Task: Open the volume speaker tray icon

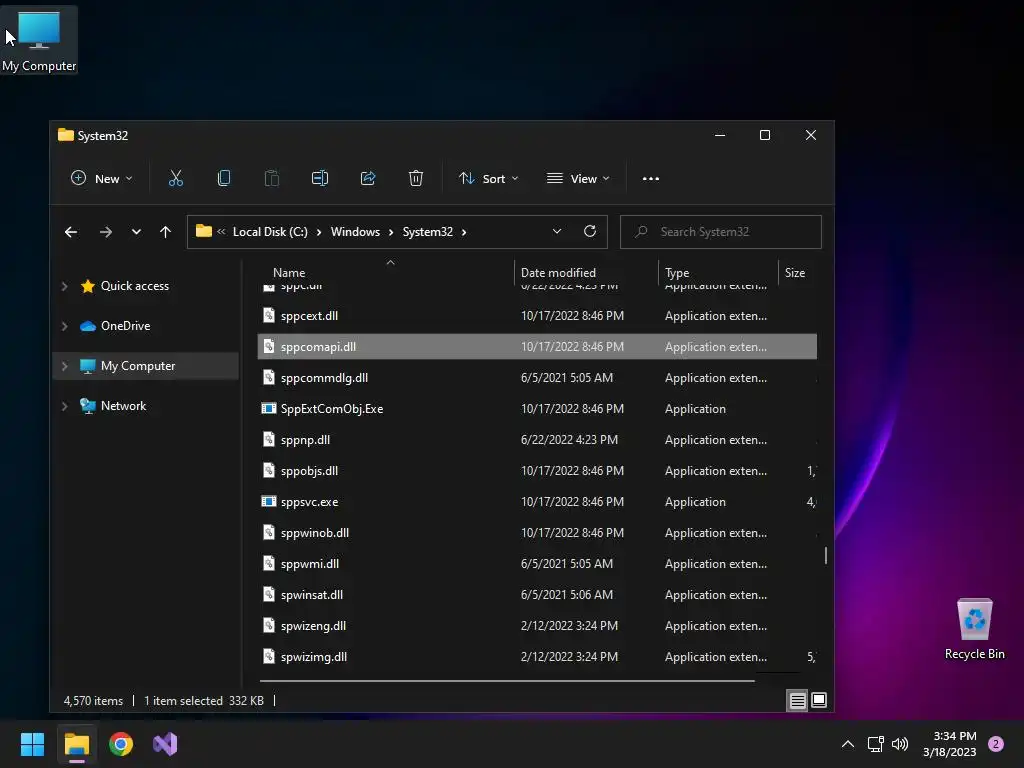Action: [x=900, y=744]
